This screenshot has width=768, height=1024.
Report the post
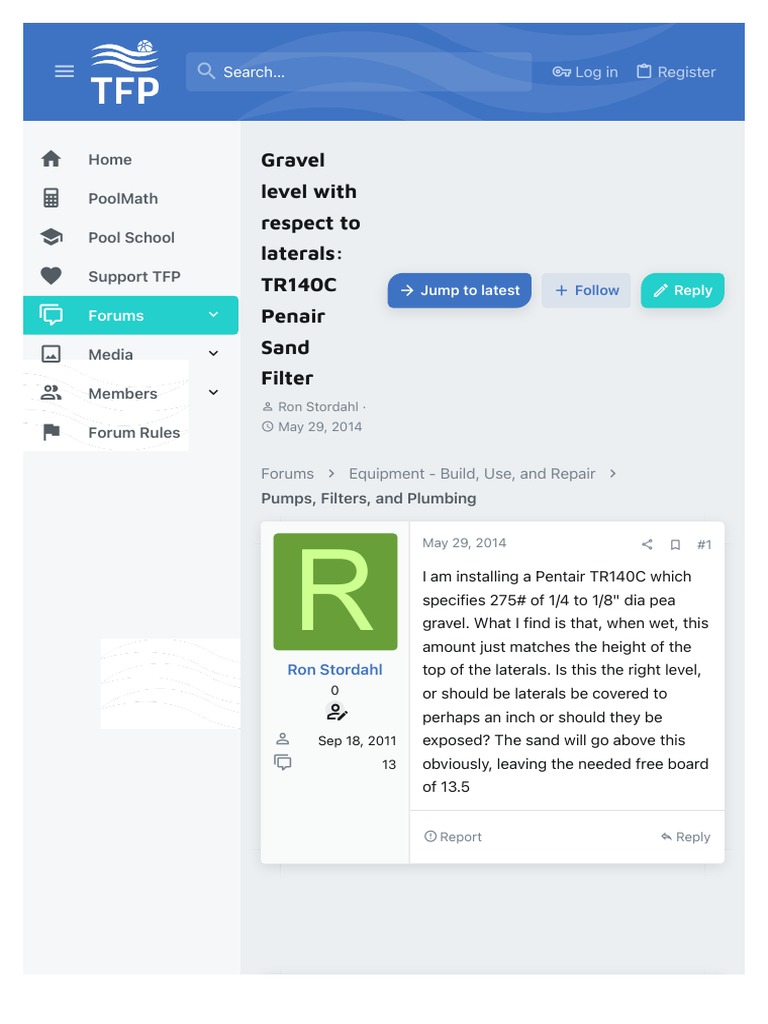453,837
